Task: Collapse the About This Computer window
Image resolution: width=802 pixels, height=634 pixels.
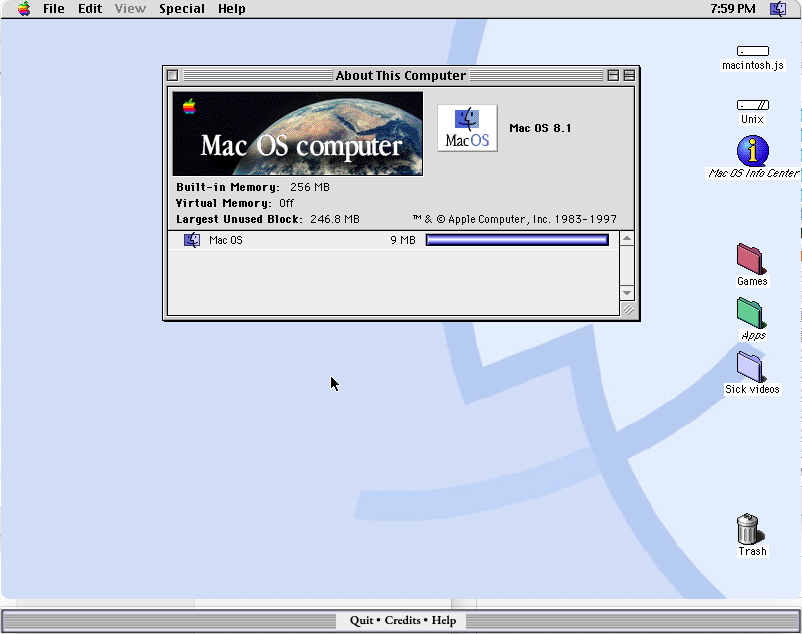Action: [x=628, y=75]
